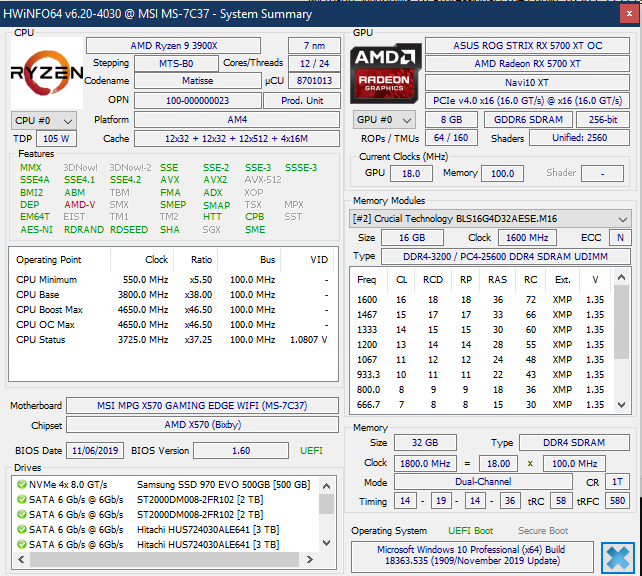Click the Matisse codename field

click(x=197, y=81)
